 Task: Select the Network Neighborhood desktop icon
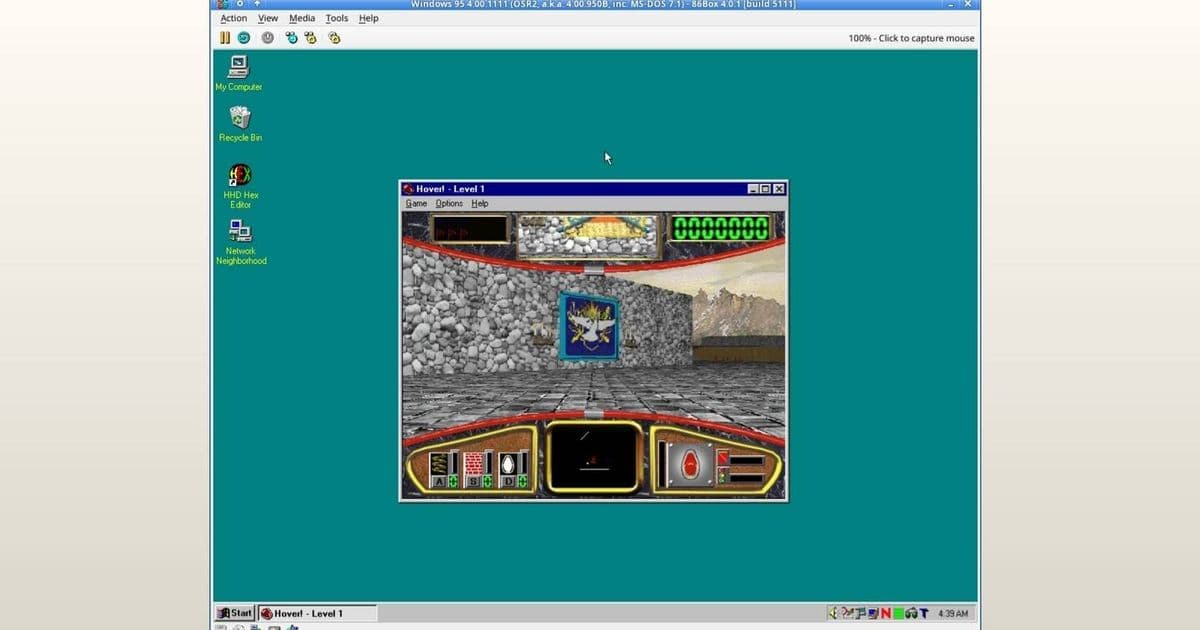click(x=241, y=243)
